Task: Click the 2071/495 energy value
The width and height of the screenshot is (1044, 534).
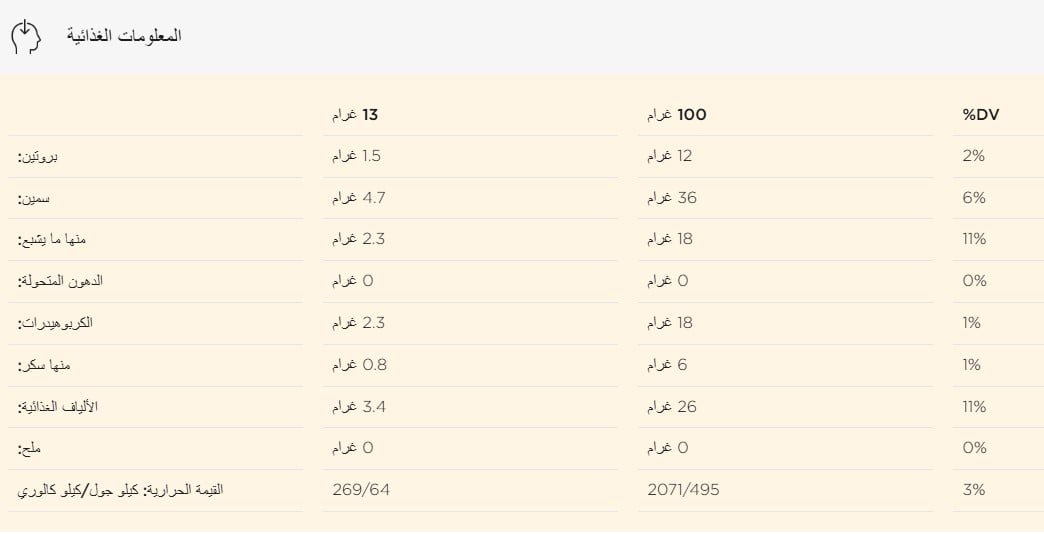Action: point(683,491)
